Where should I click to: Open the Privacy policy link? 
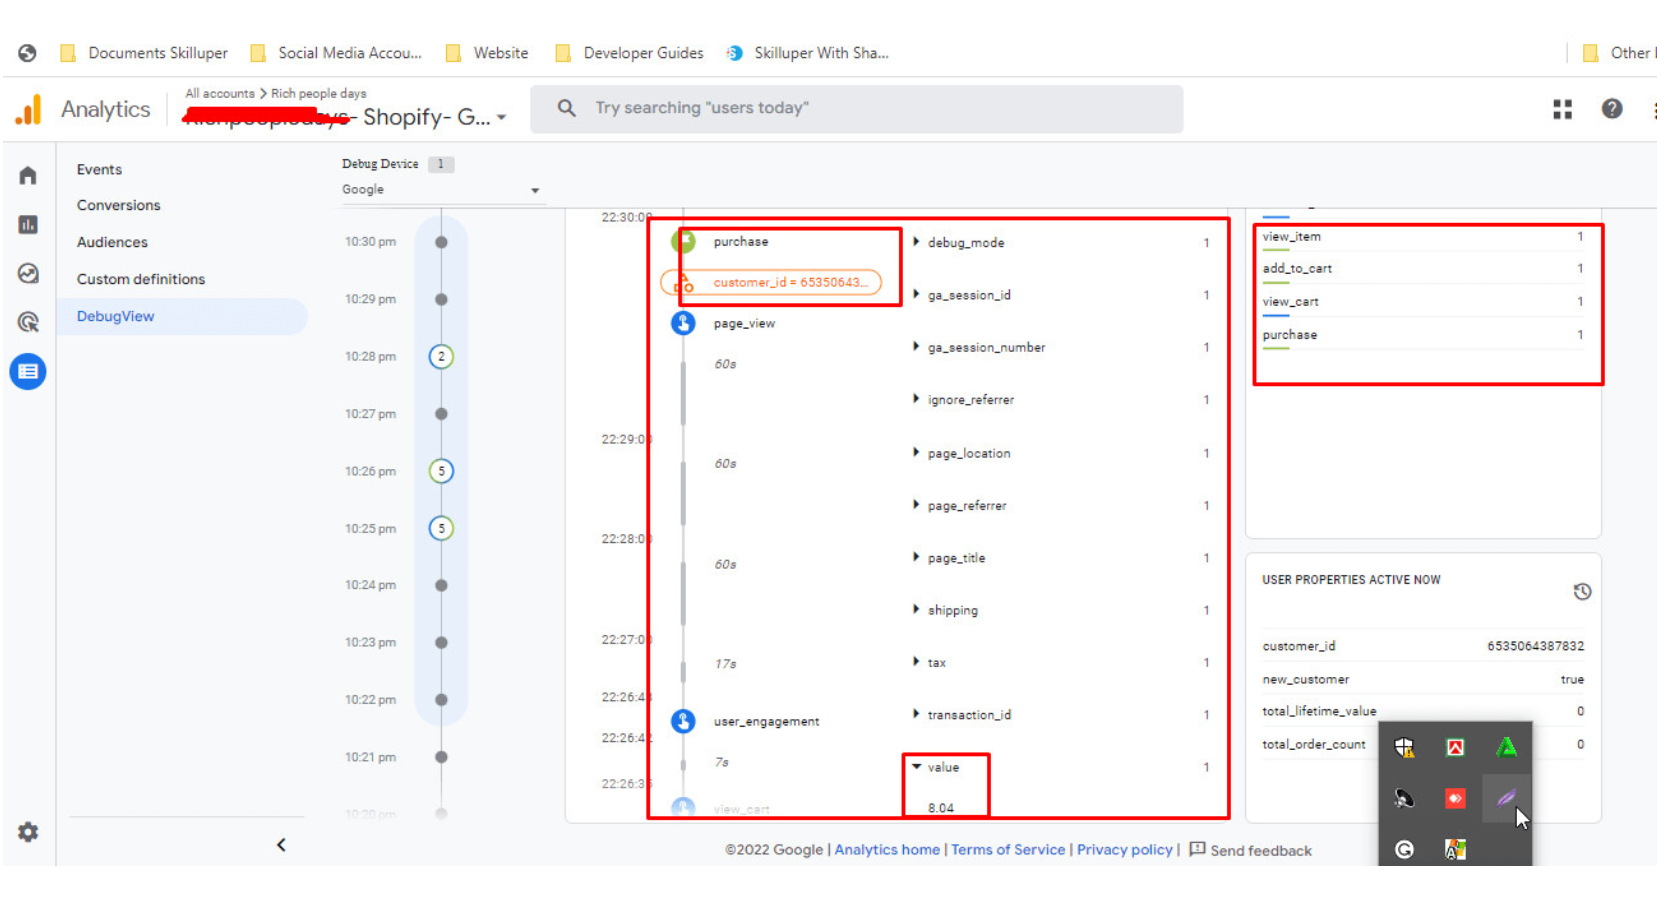(1124, 850)
